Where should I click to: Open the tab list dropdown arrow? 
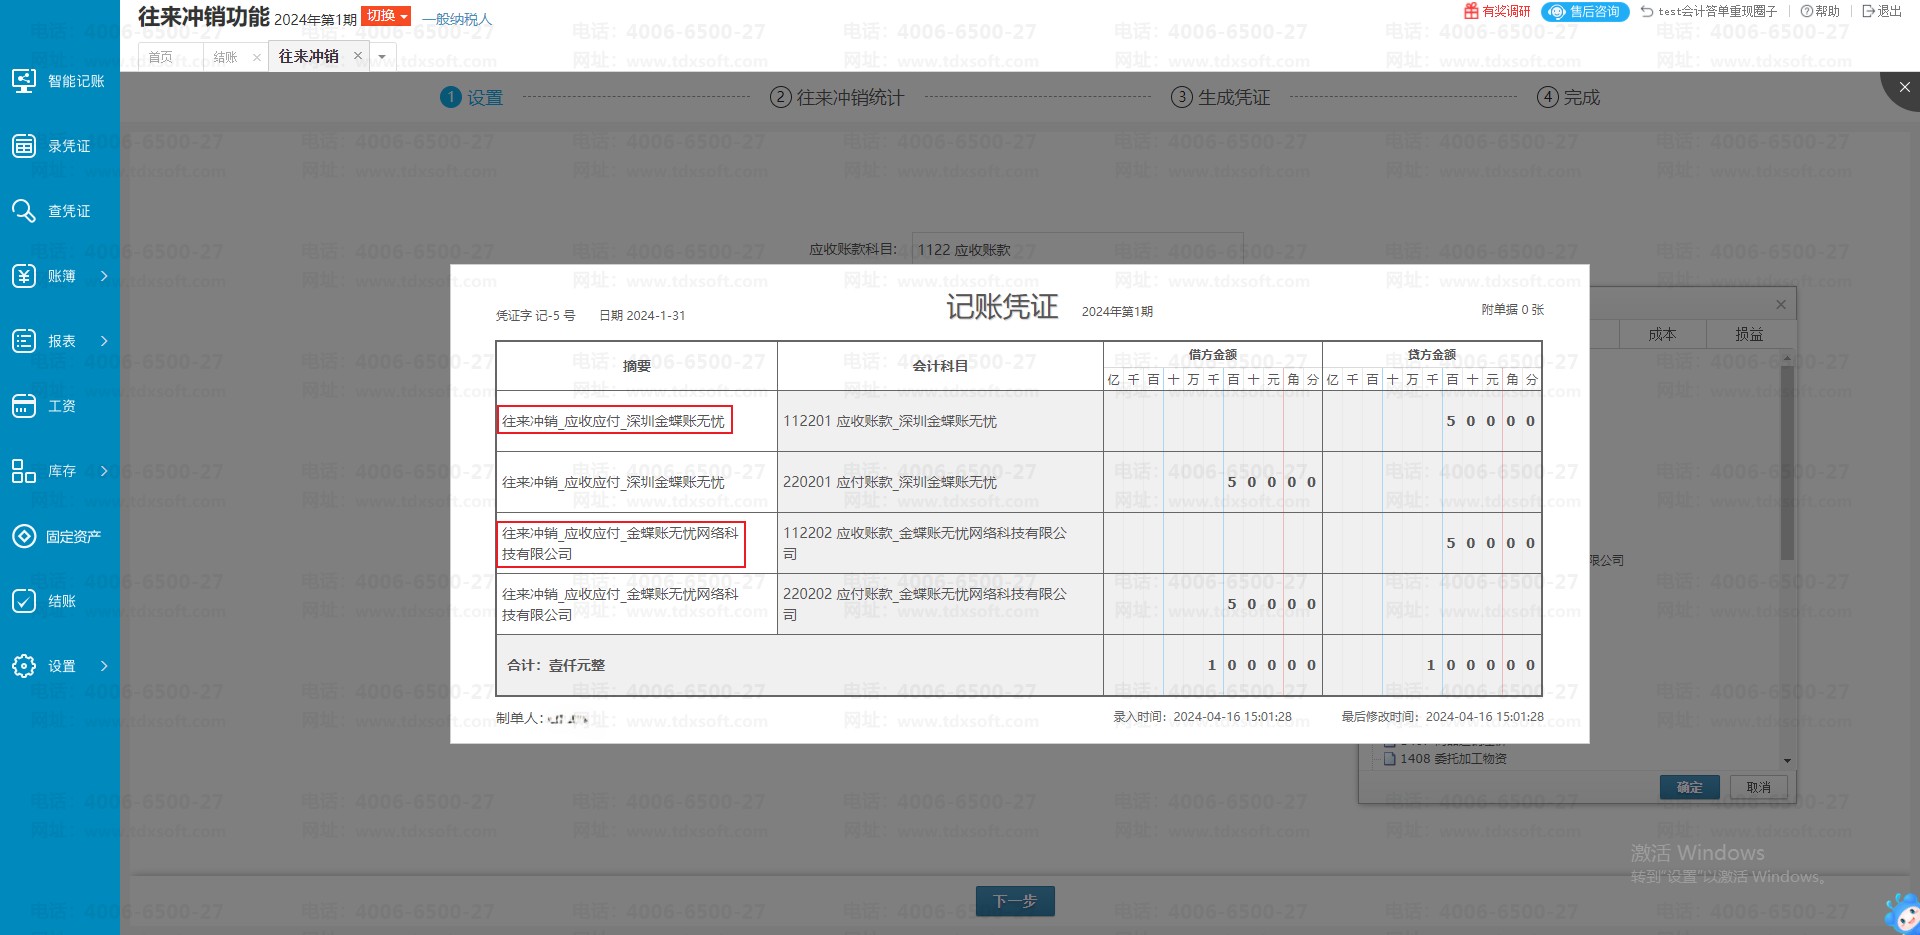pos(382,57)
